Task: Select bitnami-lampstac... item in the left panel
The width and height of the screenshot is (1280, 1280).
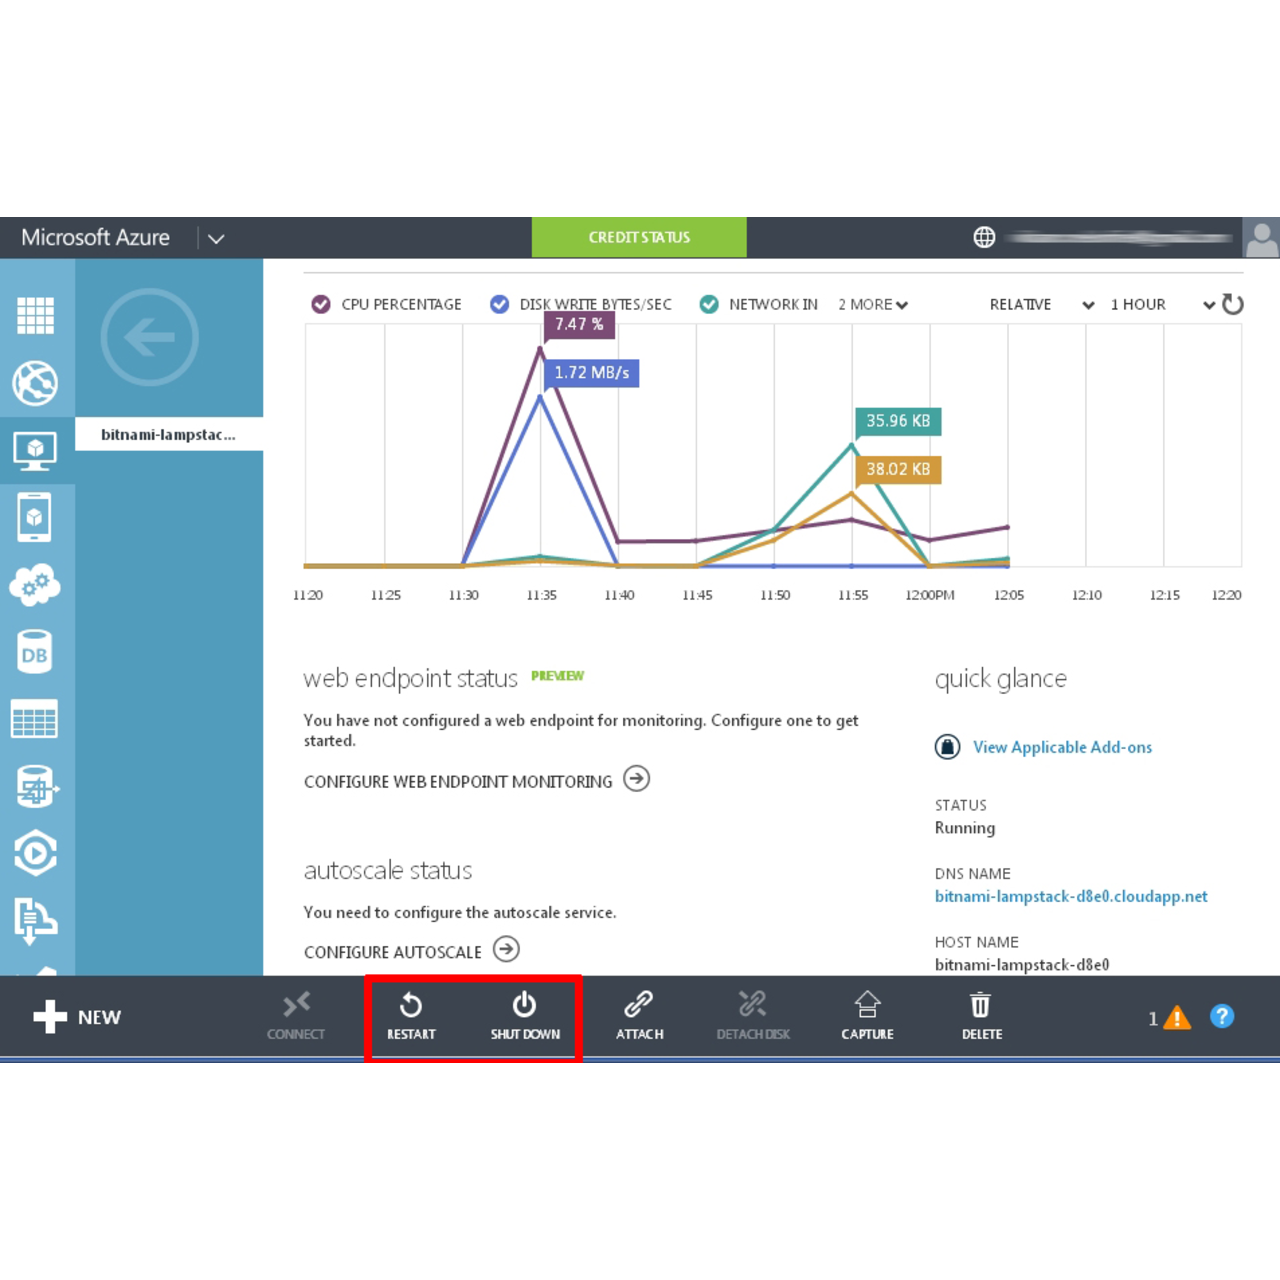Action: click(168, 435)
